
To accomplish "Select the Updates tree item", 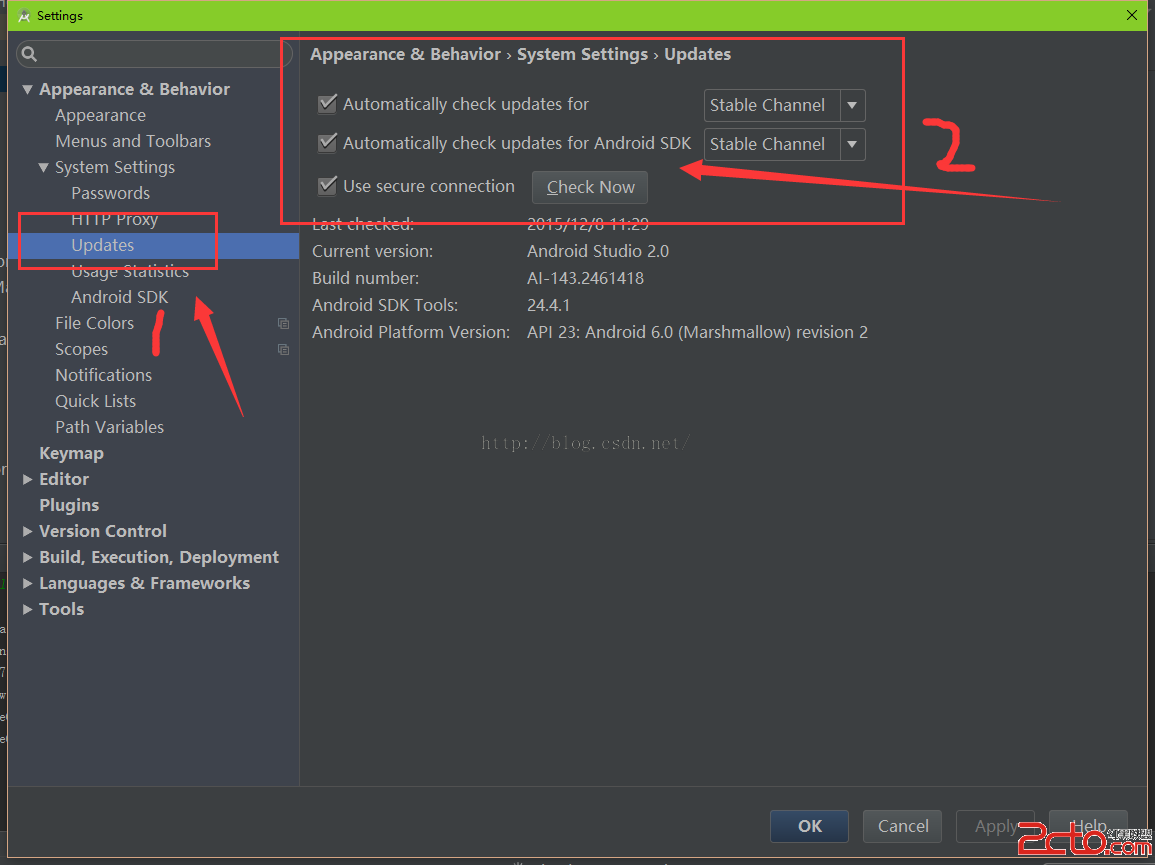I will 102,245.
